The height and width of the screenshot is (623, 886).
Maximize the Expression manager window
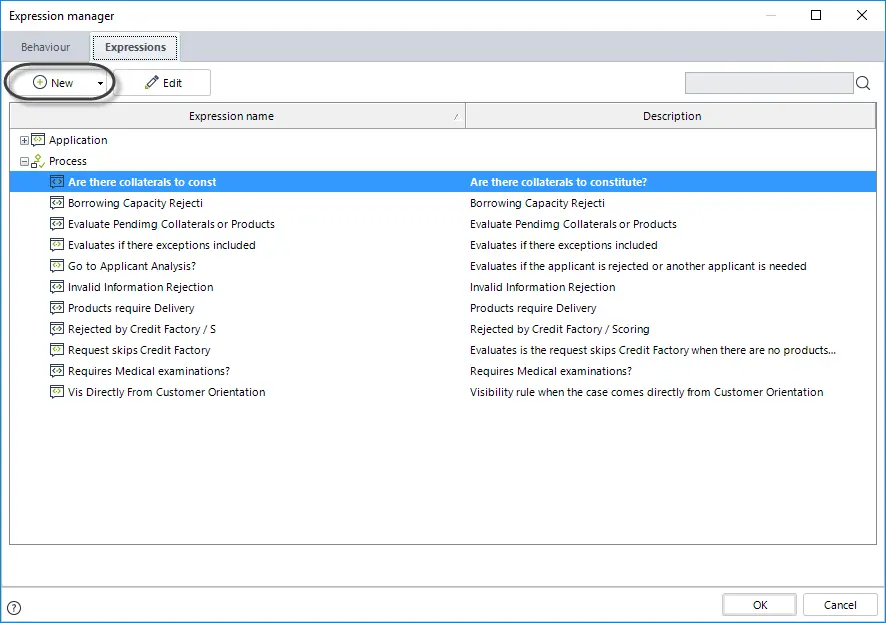[816, 15]
